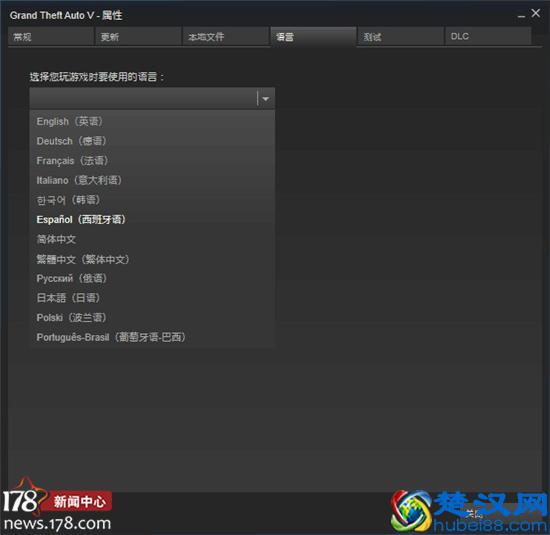Select Italiano (意大利语) language option
Screen dimensions: 550x535
(152, 180)
